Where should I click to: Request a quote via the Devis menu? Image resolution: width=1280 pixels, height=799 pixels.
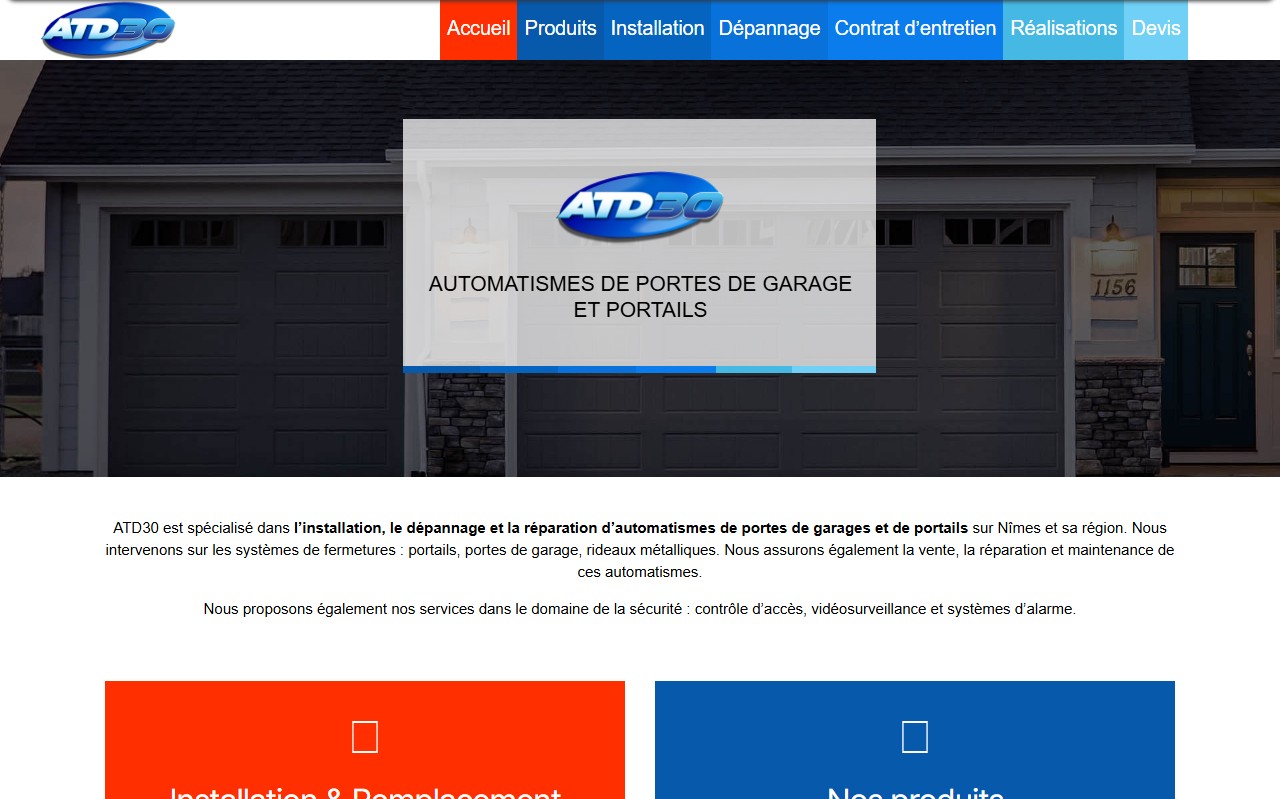click(x=1156, y=30)
